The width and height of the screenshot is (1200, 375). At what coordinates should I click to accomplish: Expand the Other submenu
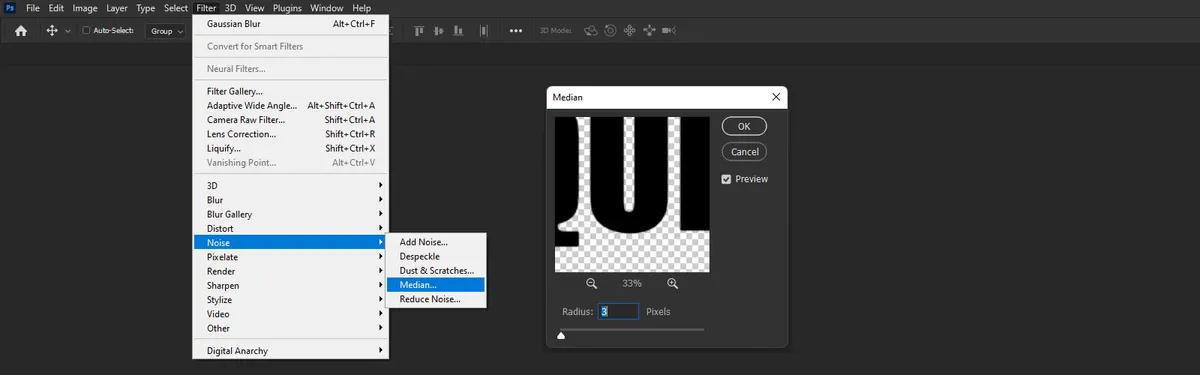click(x=290, y=328)
